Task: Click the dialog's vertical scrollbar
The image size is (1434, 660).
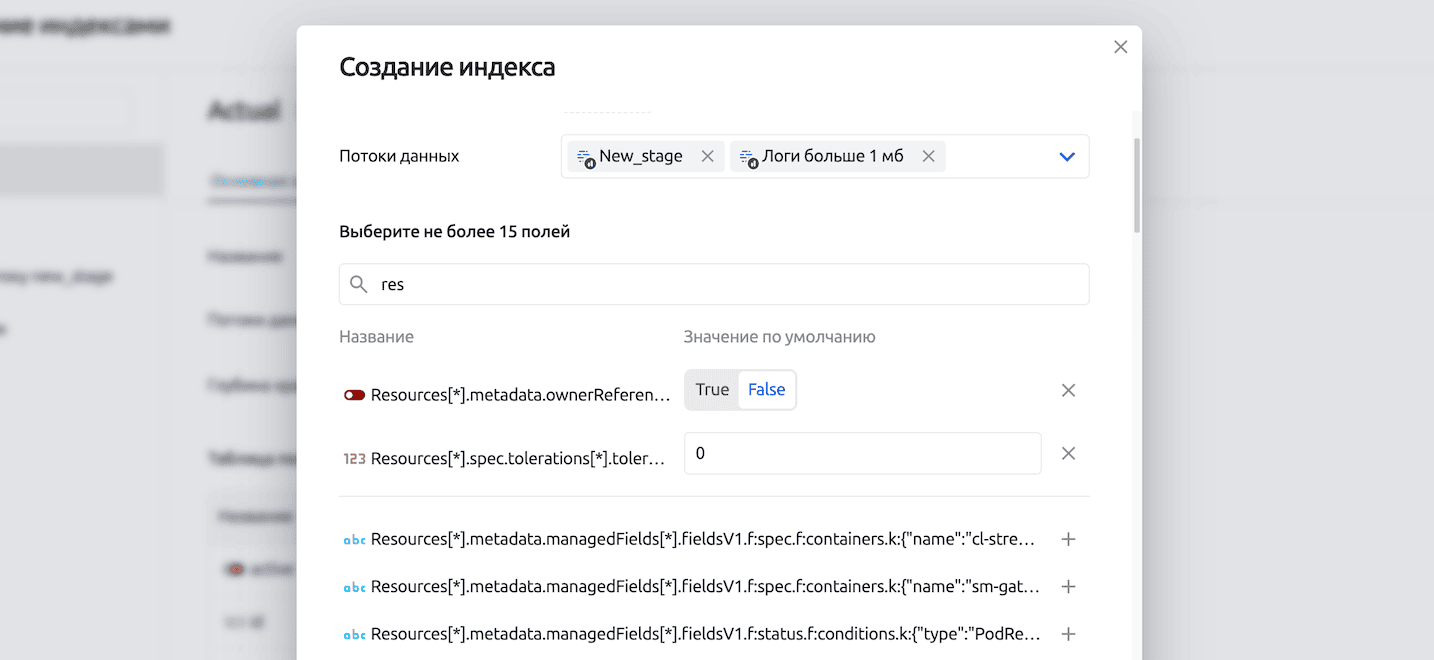Action: pos(1137,185)
